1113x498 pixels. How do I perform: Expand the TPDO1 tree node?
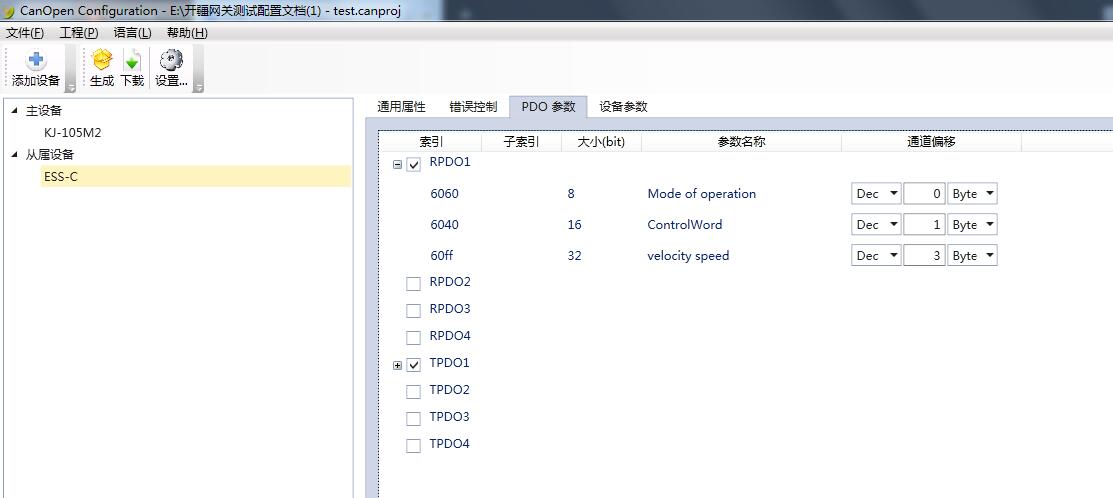click(x=398, y=366)
